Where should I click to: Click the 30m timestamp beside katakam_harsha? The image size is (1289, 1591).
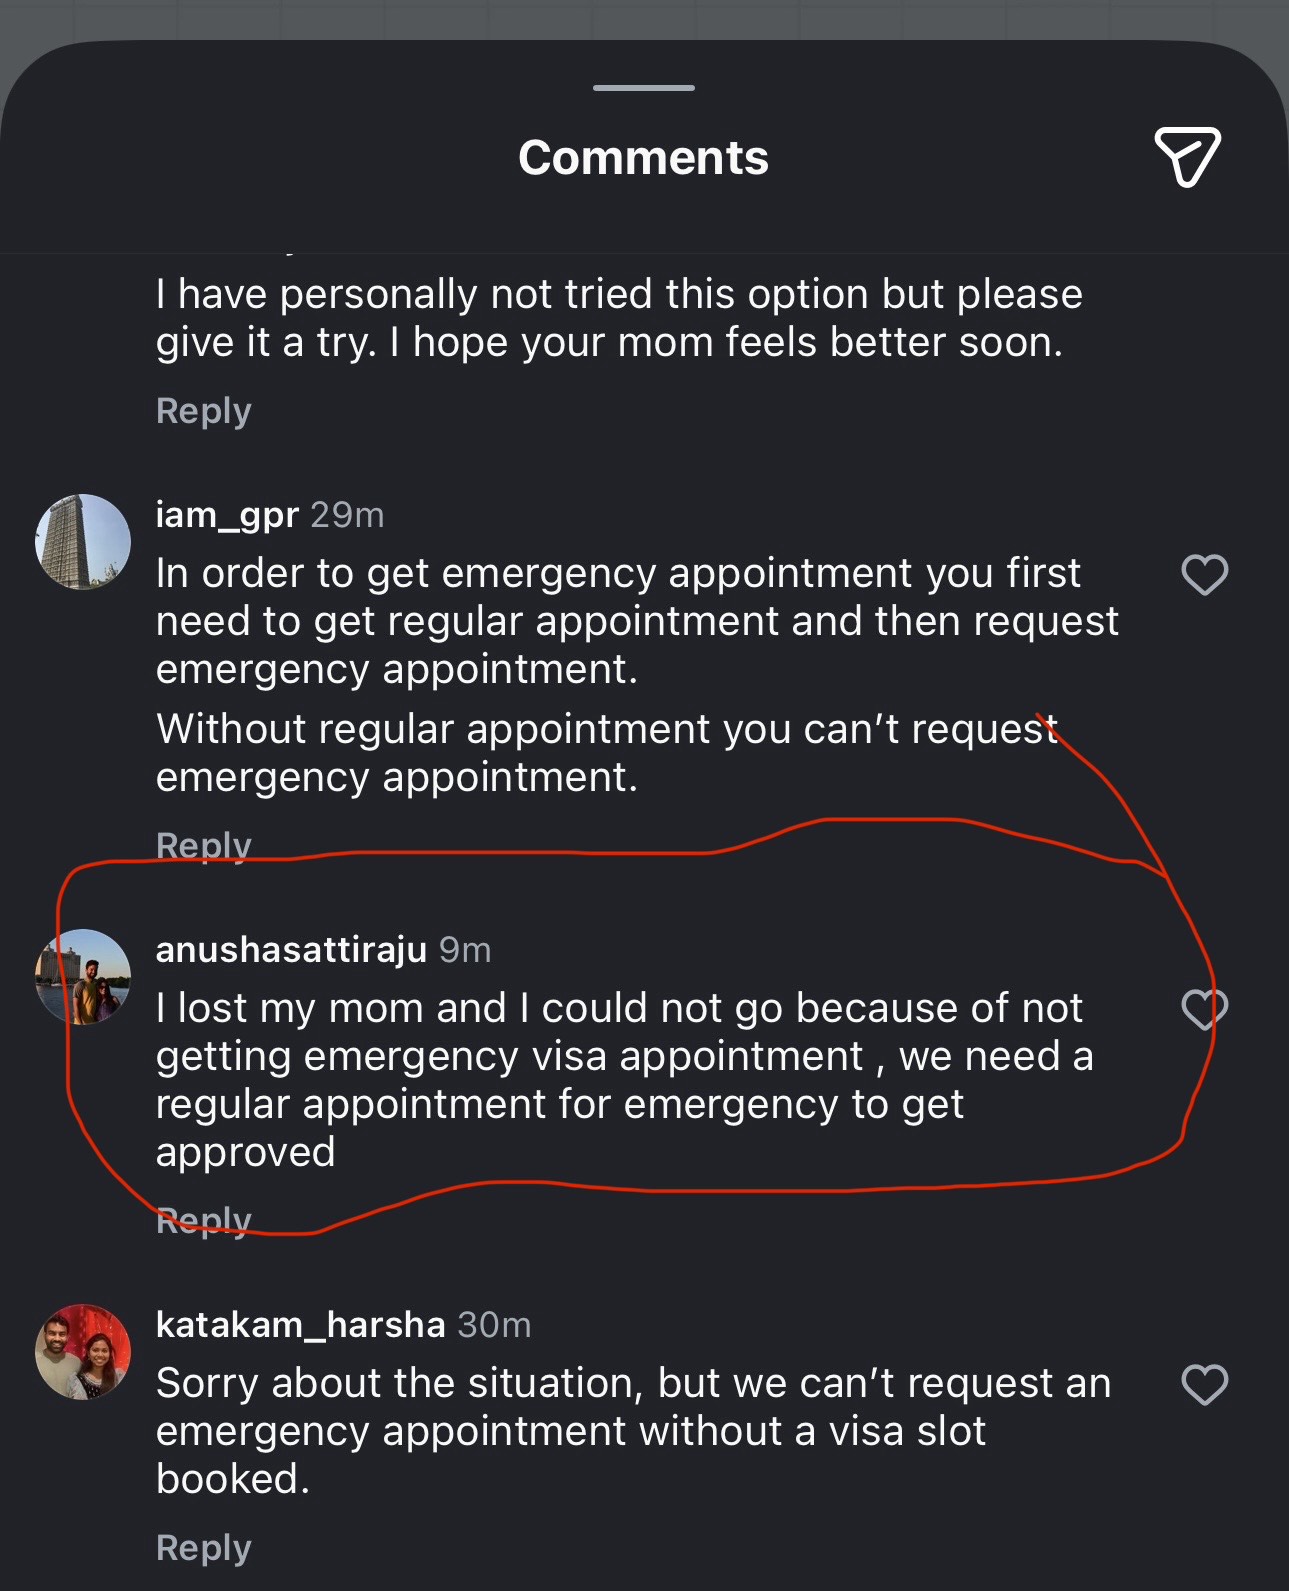(494, 1325)
